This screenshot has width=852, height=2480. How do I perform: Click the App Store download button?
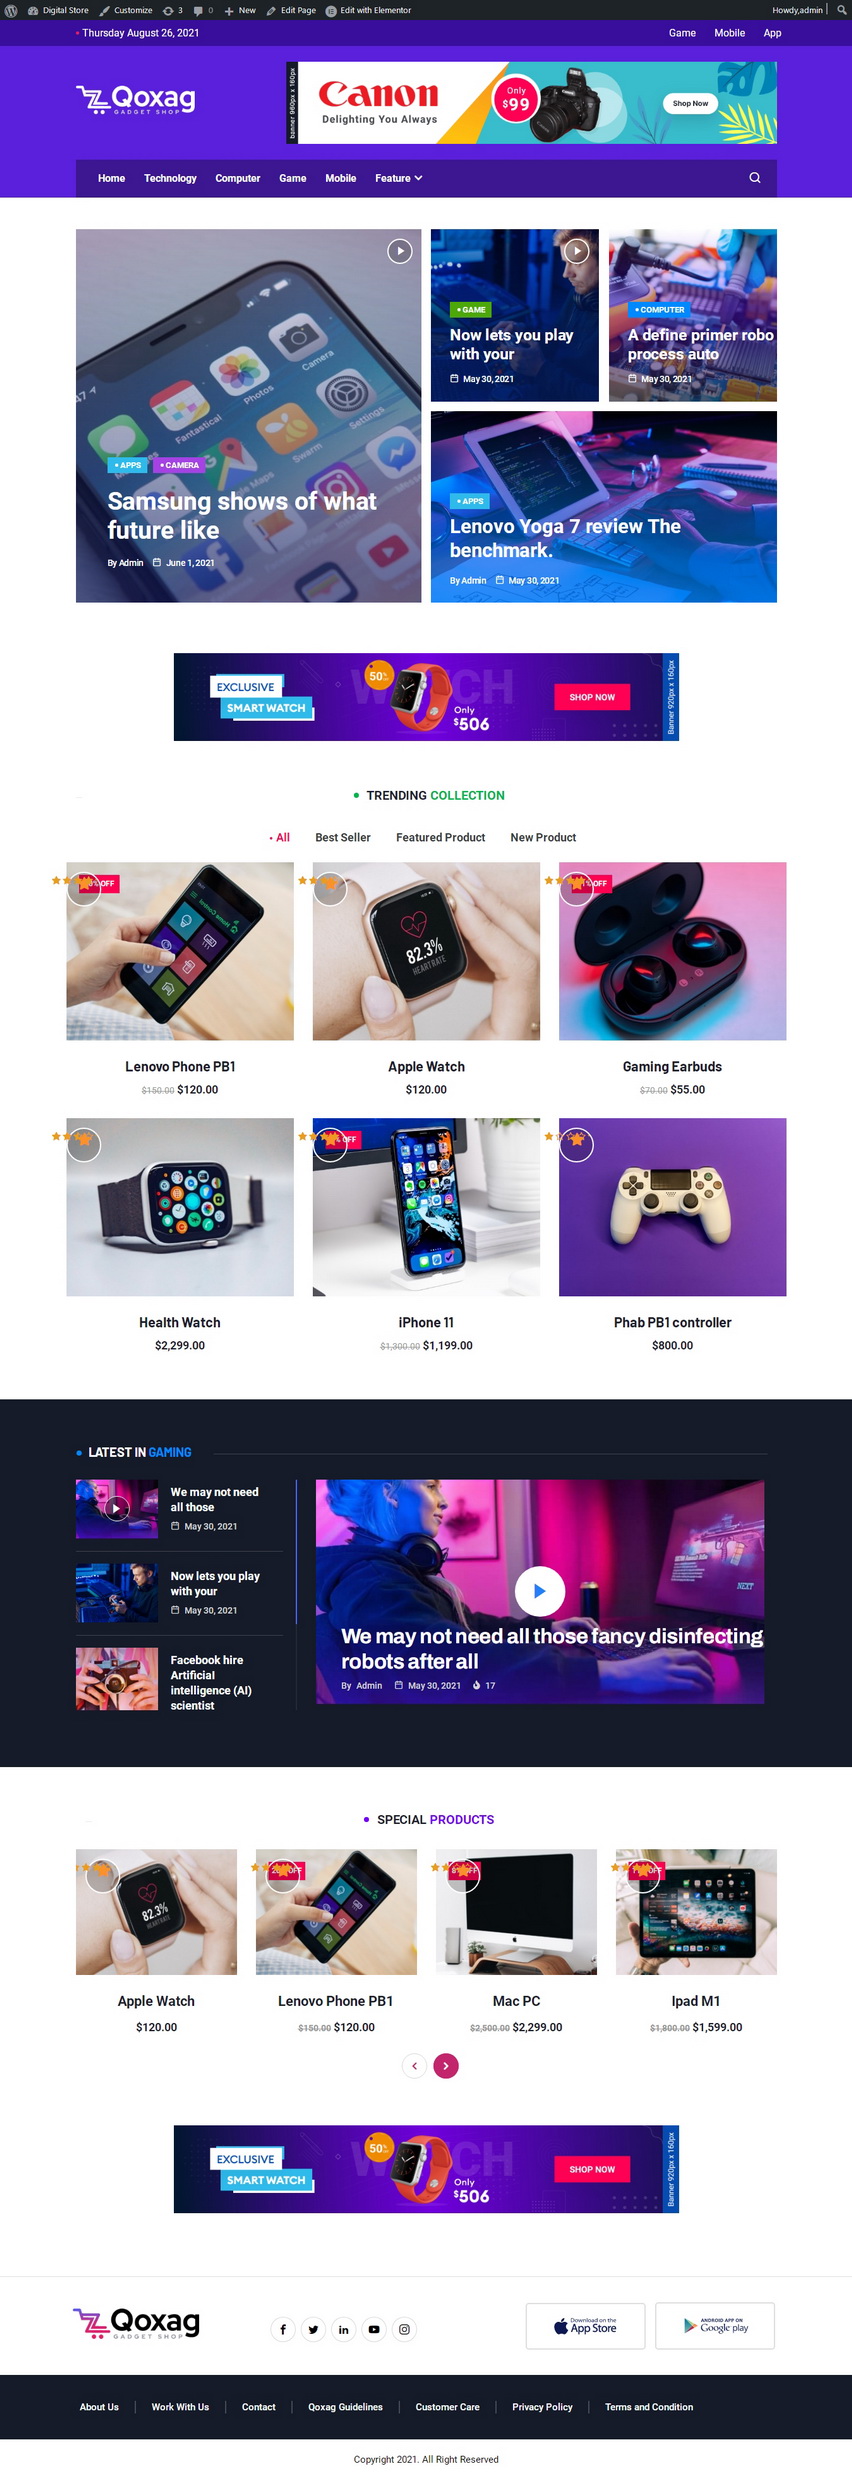(x=585, y=2326)
